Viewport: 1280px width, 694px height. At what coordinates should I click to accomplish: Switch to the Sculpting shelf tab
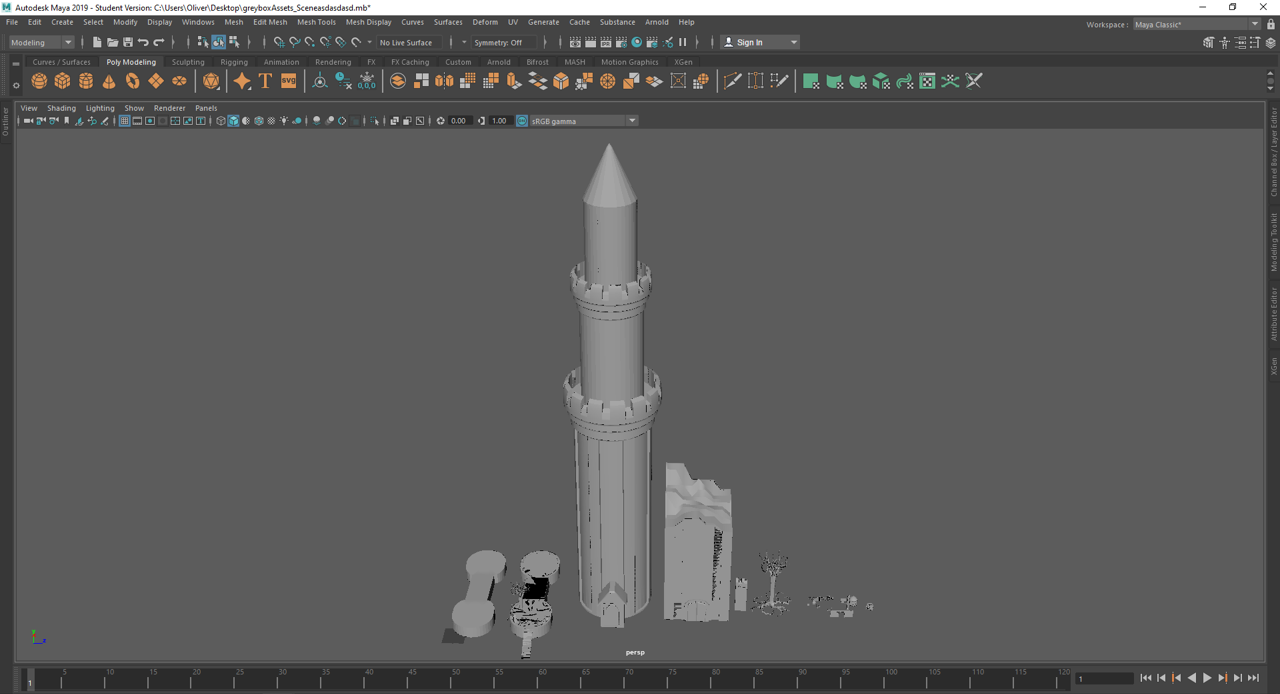pyautogui.click(x=187, y=62)
